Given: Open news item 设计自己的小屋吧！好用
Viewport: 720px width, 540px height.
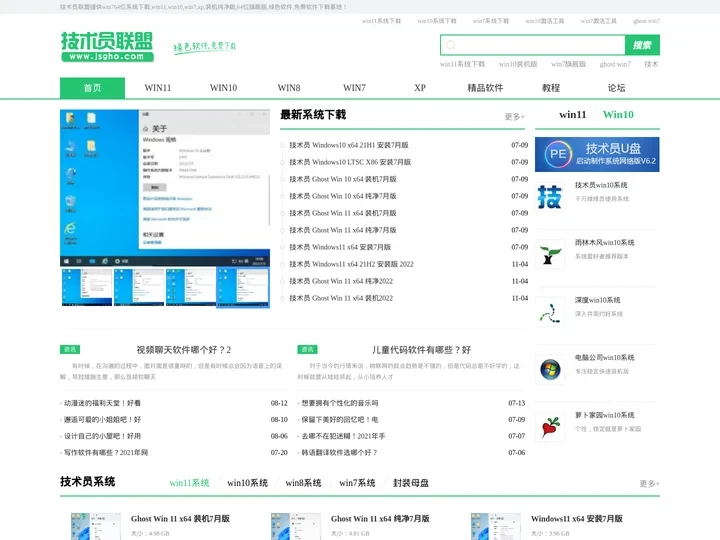Looking at the screenshot, I should [102, 436].
